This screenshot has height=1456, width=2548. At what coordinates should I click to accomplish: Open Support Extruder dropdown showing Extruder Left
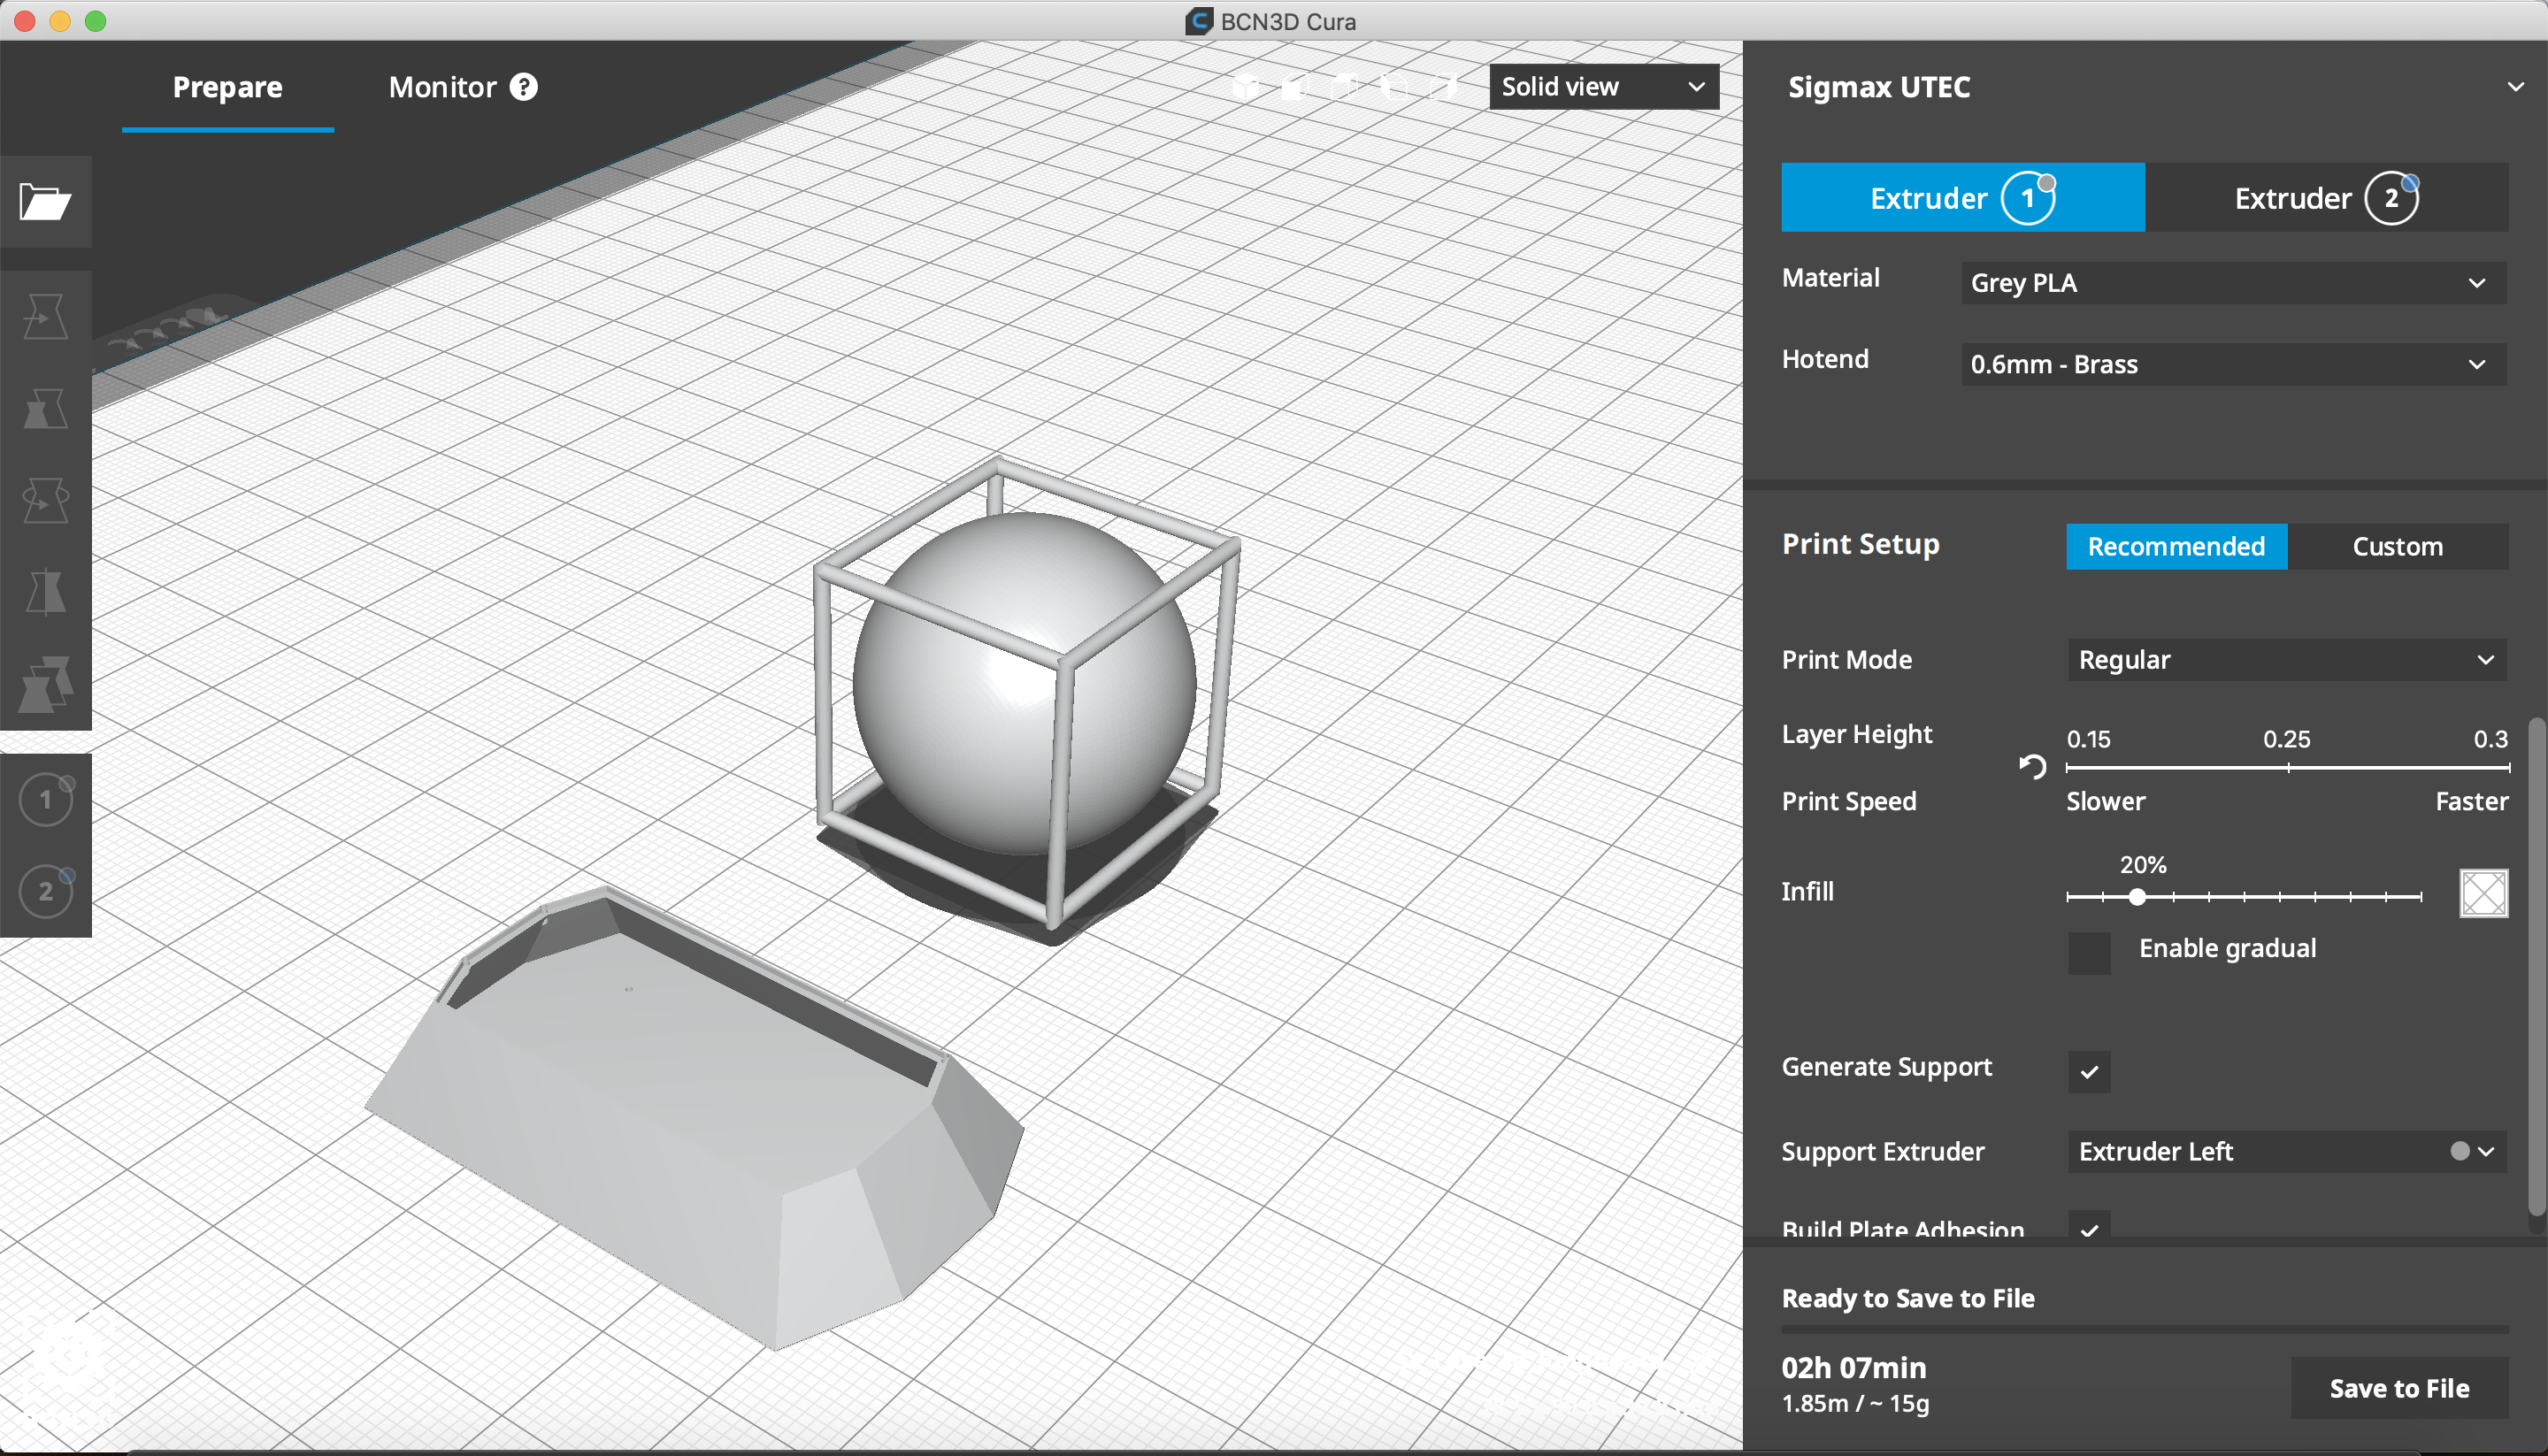click(2287, 1151)
